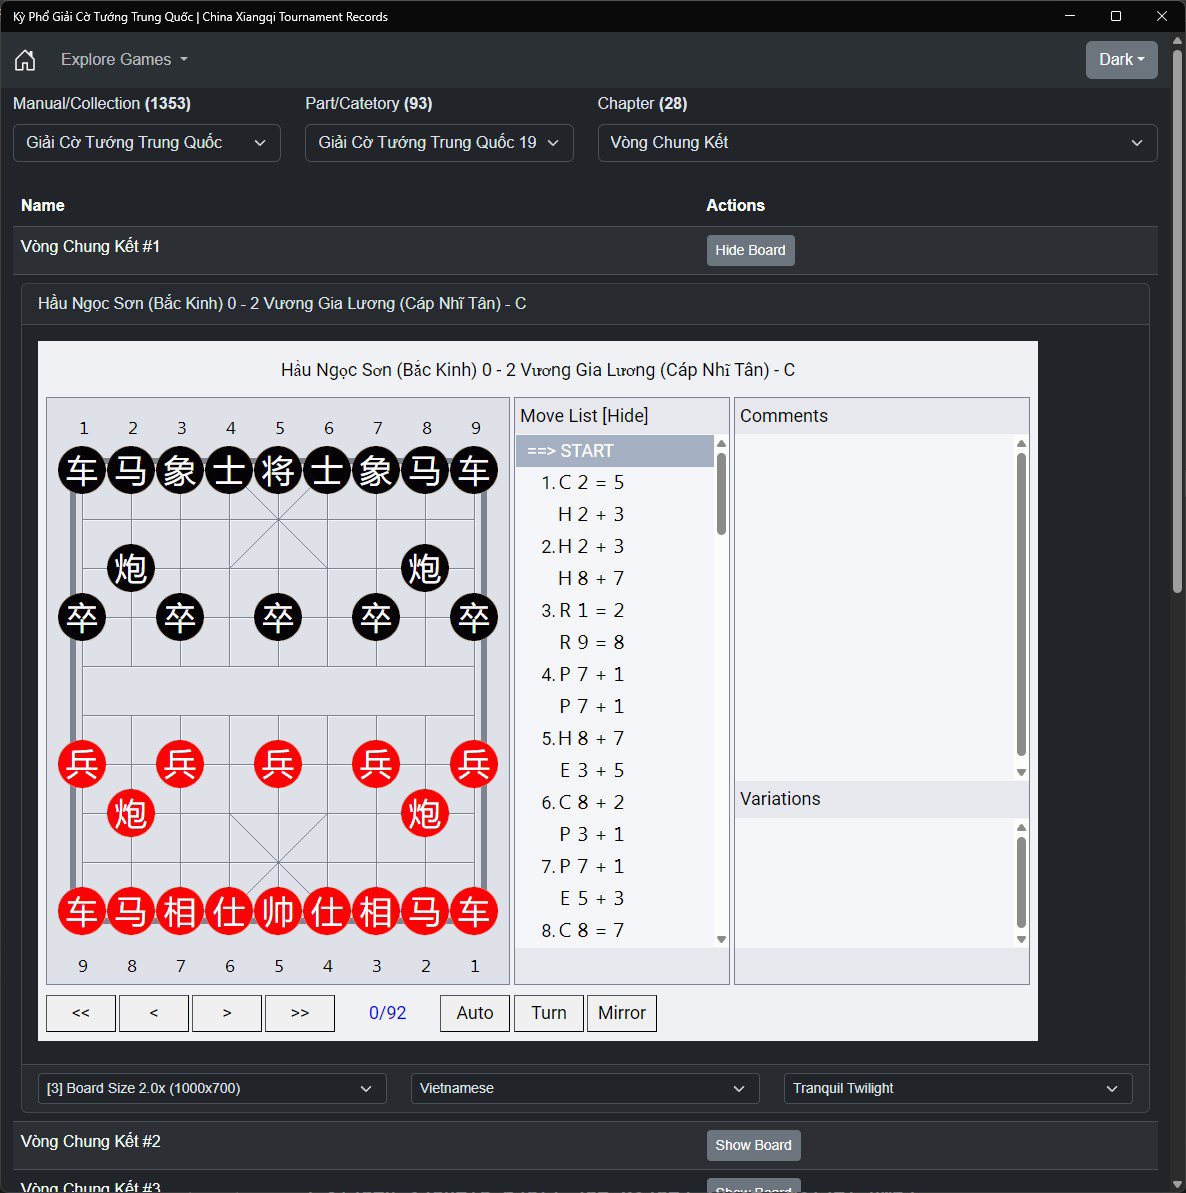Click the black cannon 炮 on file 8

(425, 568)
